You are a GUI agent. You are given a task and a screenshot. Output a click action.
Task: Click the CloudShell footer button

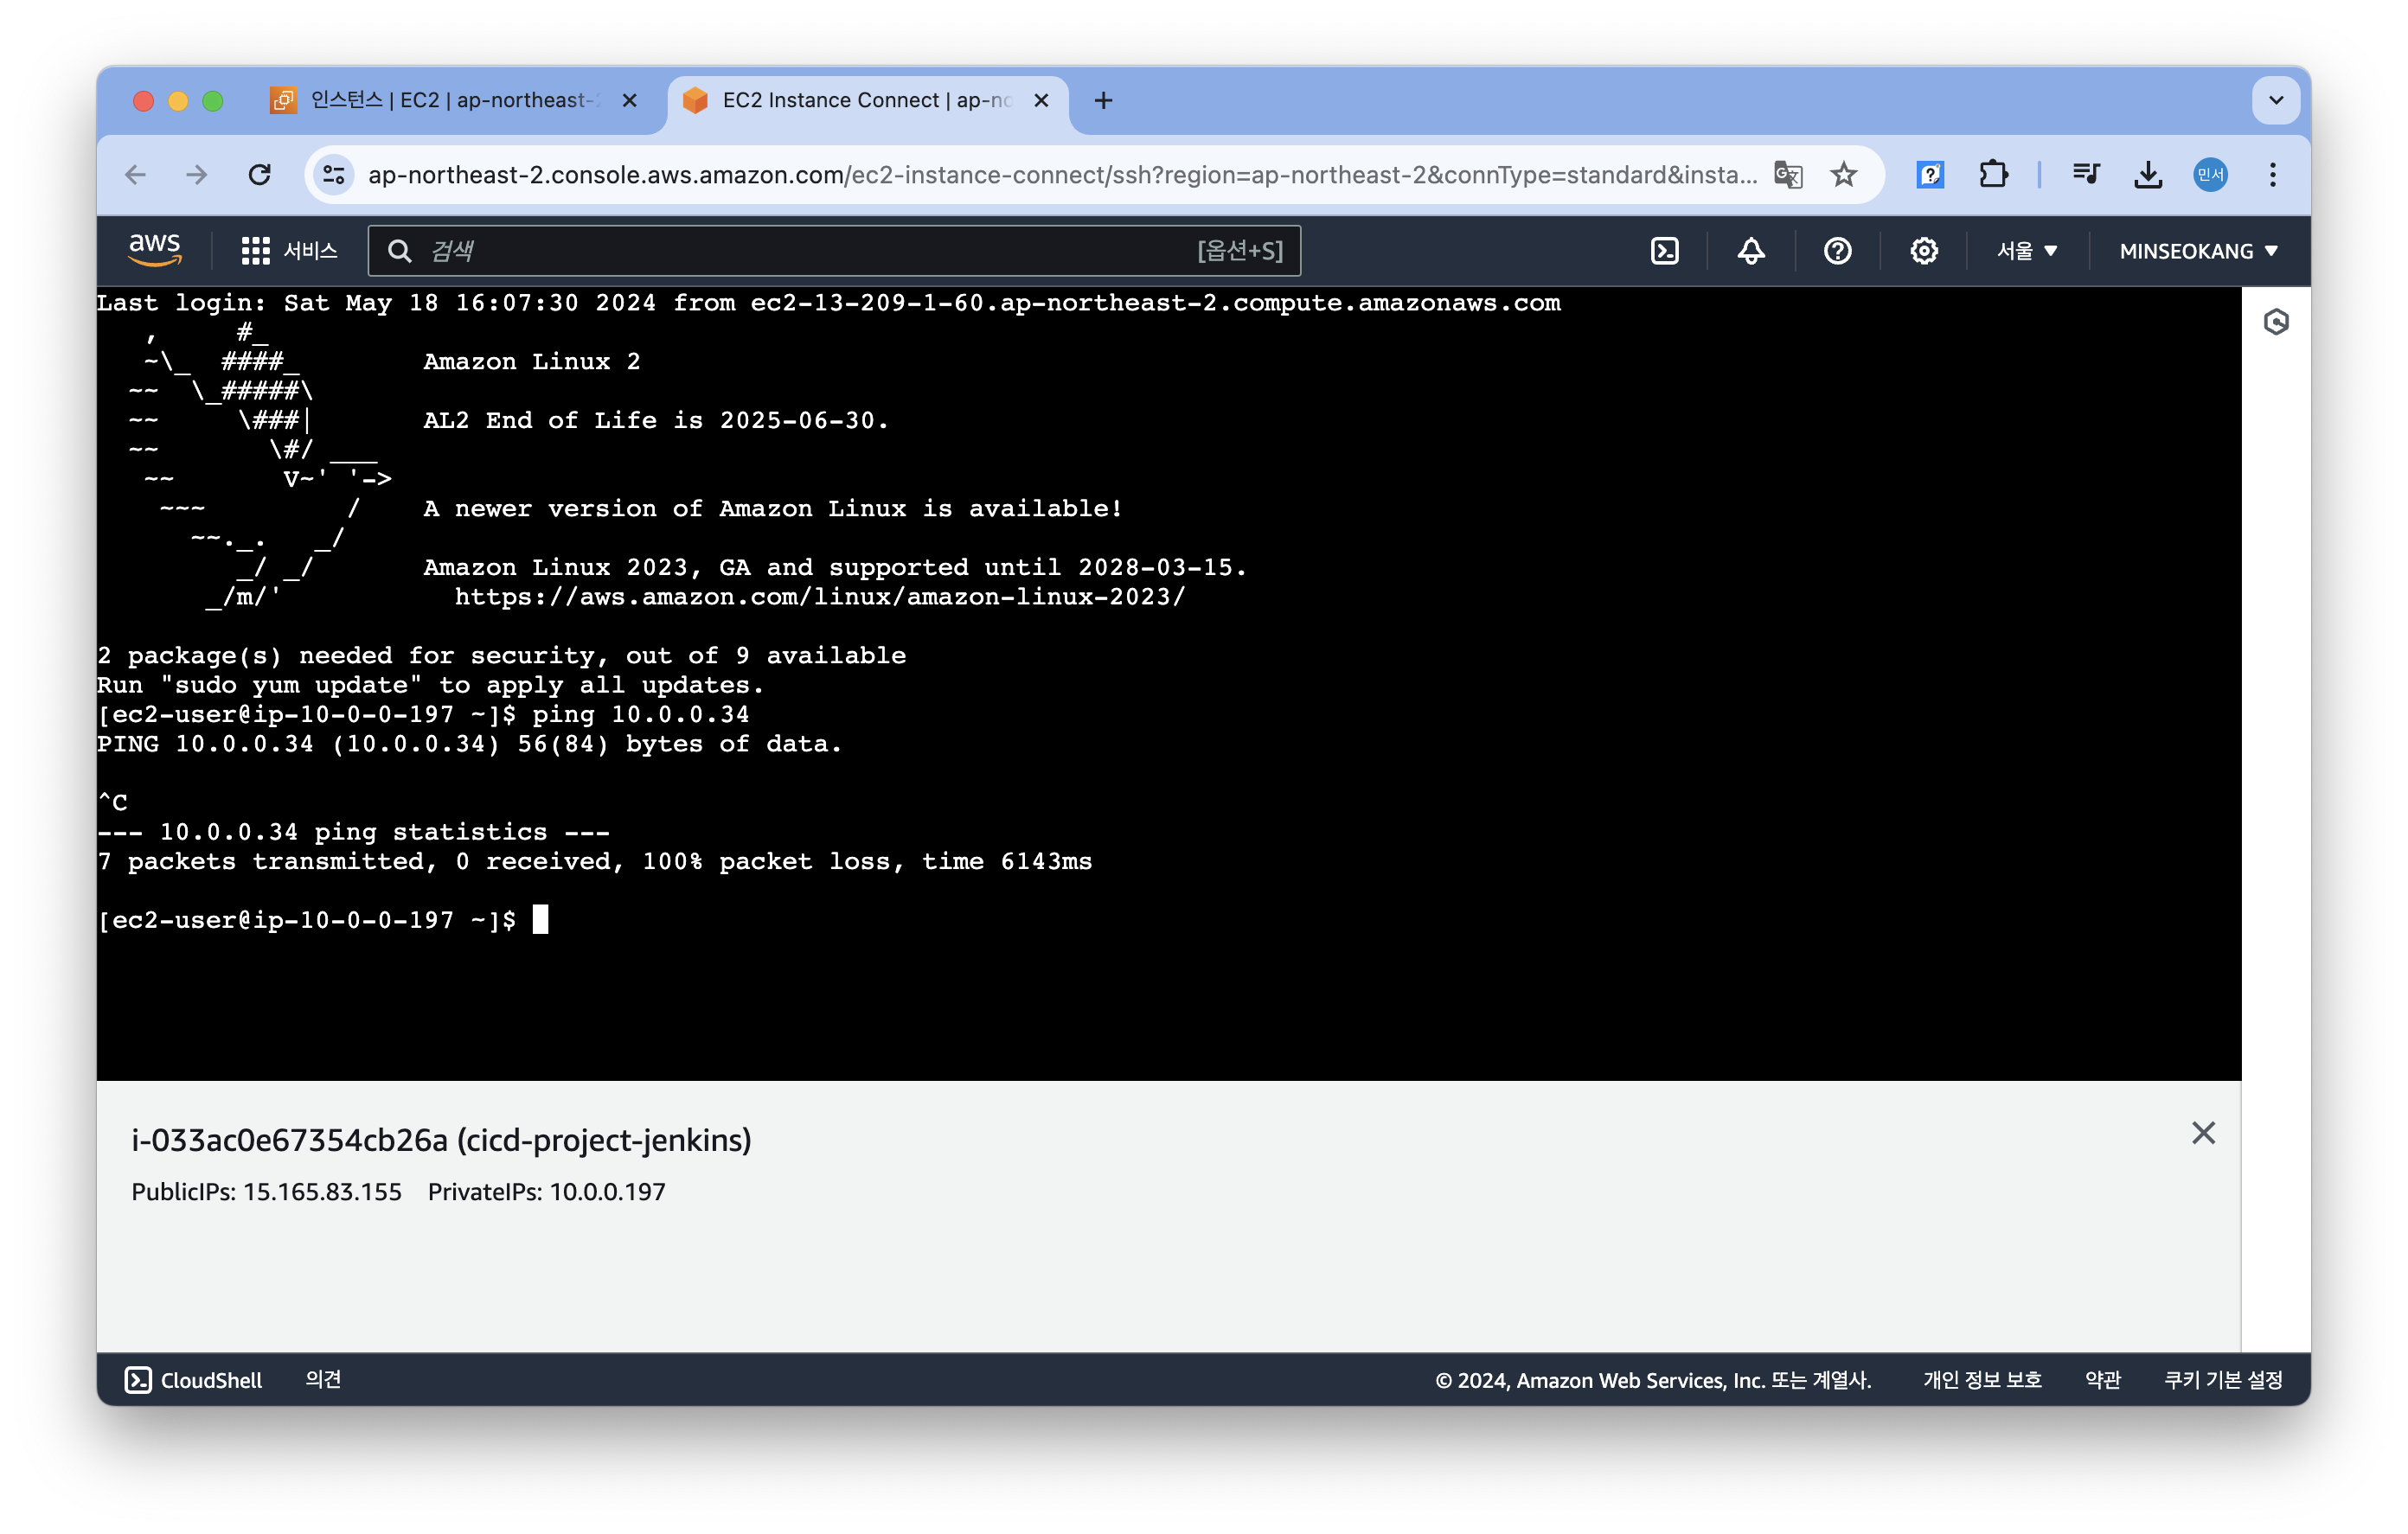click(x=194, y=1380)
